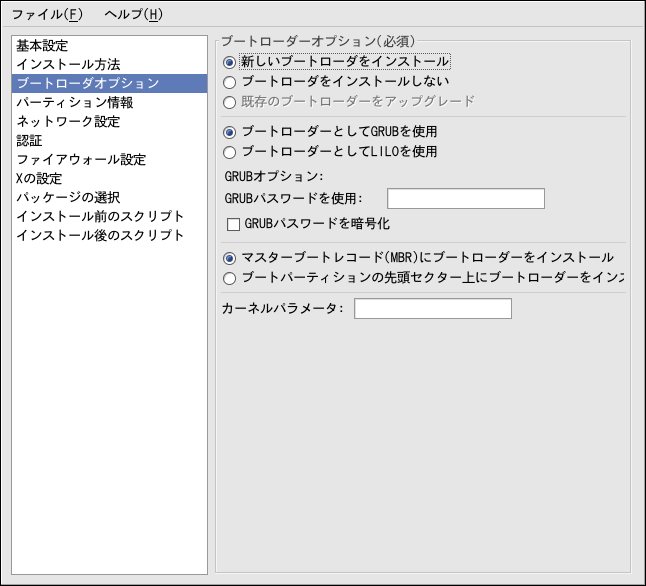Choose ブートローダをインストールしない radio option
The width and height of the screenshot is (646, 586).
231,82
